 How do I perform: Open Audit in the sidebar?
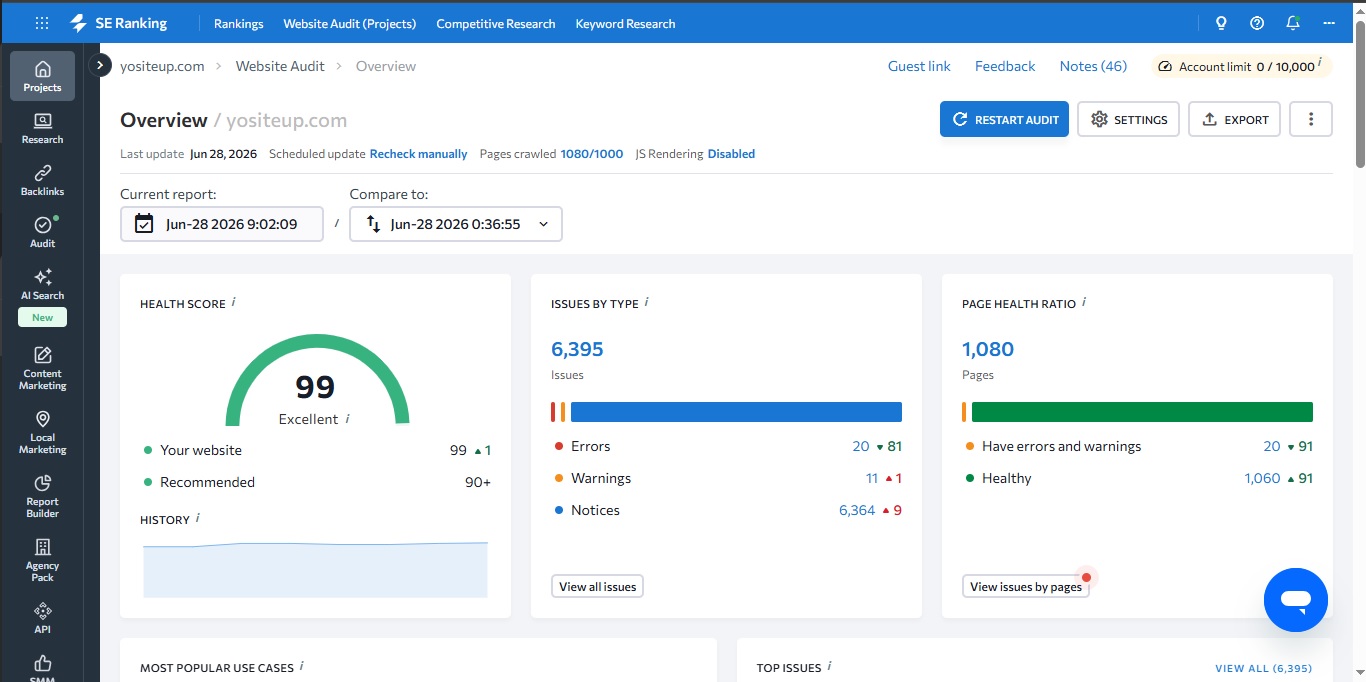pyautogui.click(x=42, y=232)
